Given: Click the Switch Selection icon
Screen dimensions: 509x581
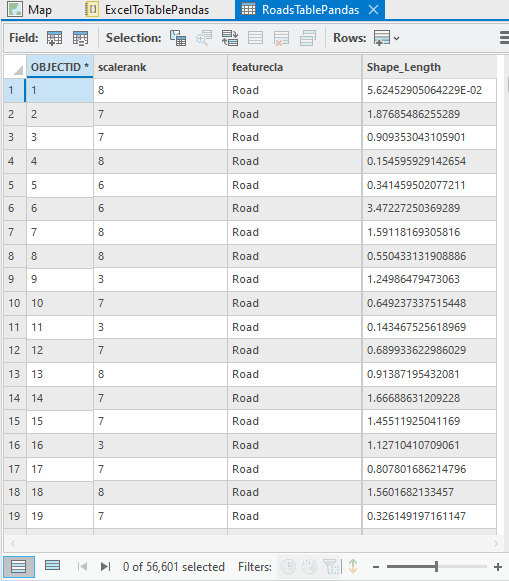Looking at the screenshot, I should (230, 38).
